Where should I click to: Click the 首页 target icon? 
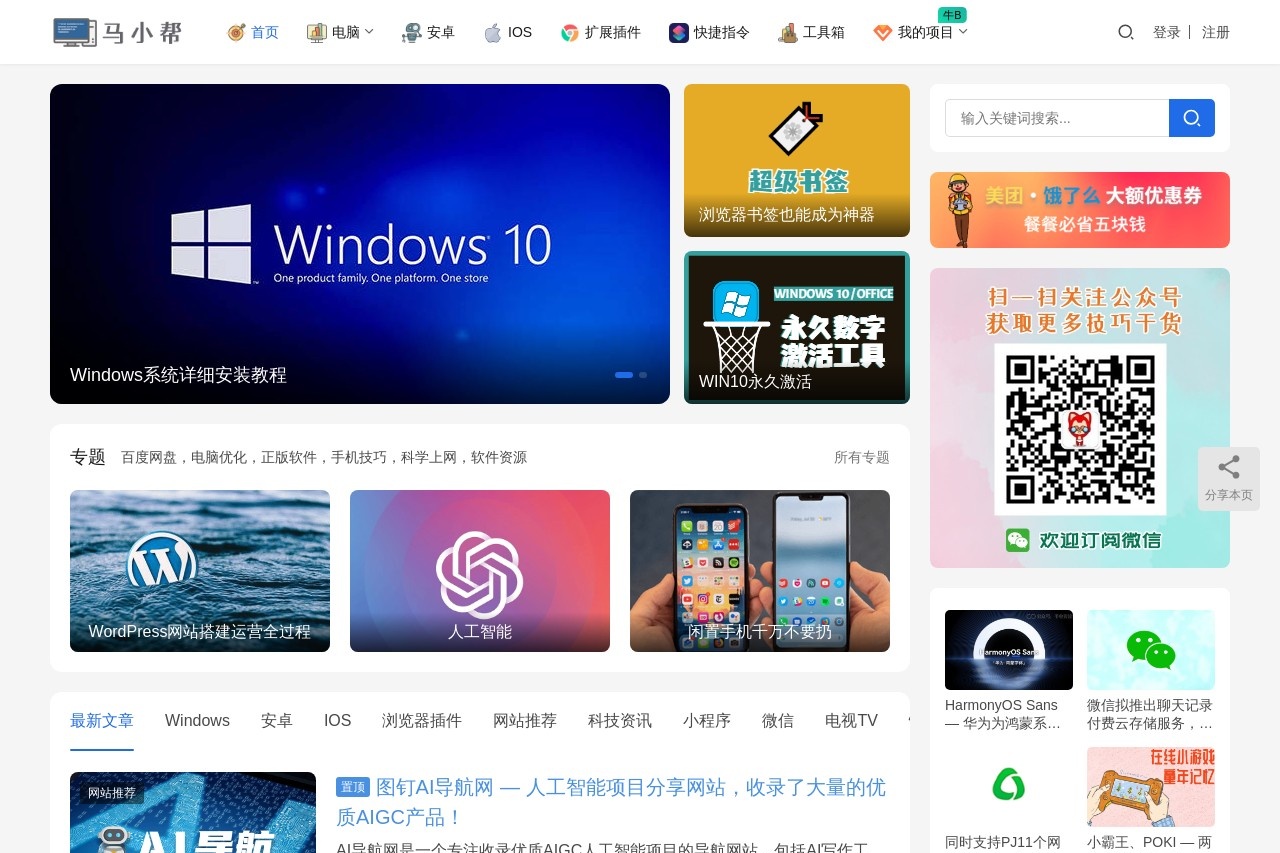point(236,32)
